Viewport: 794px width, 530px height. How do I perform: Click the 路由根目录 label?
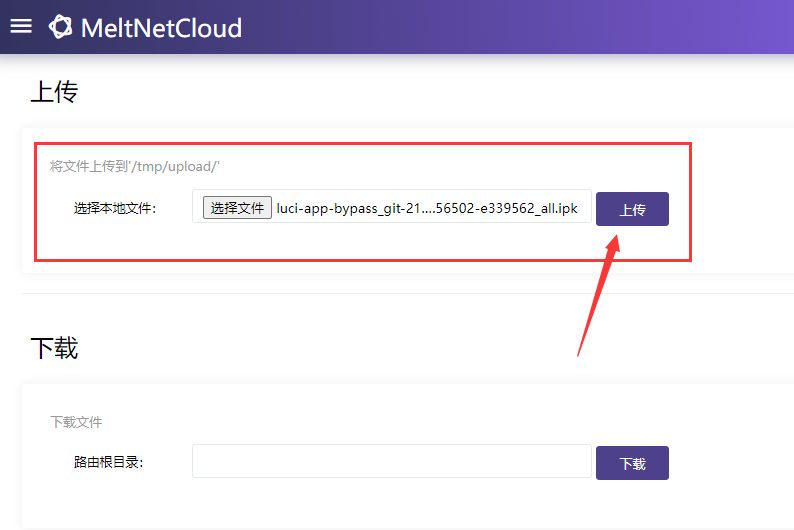click(x=108, y=462)
